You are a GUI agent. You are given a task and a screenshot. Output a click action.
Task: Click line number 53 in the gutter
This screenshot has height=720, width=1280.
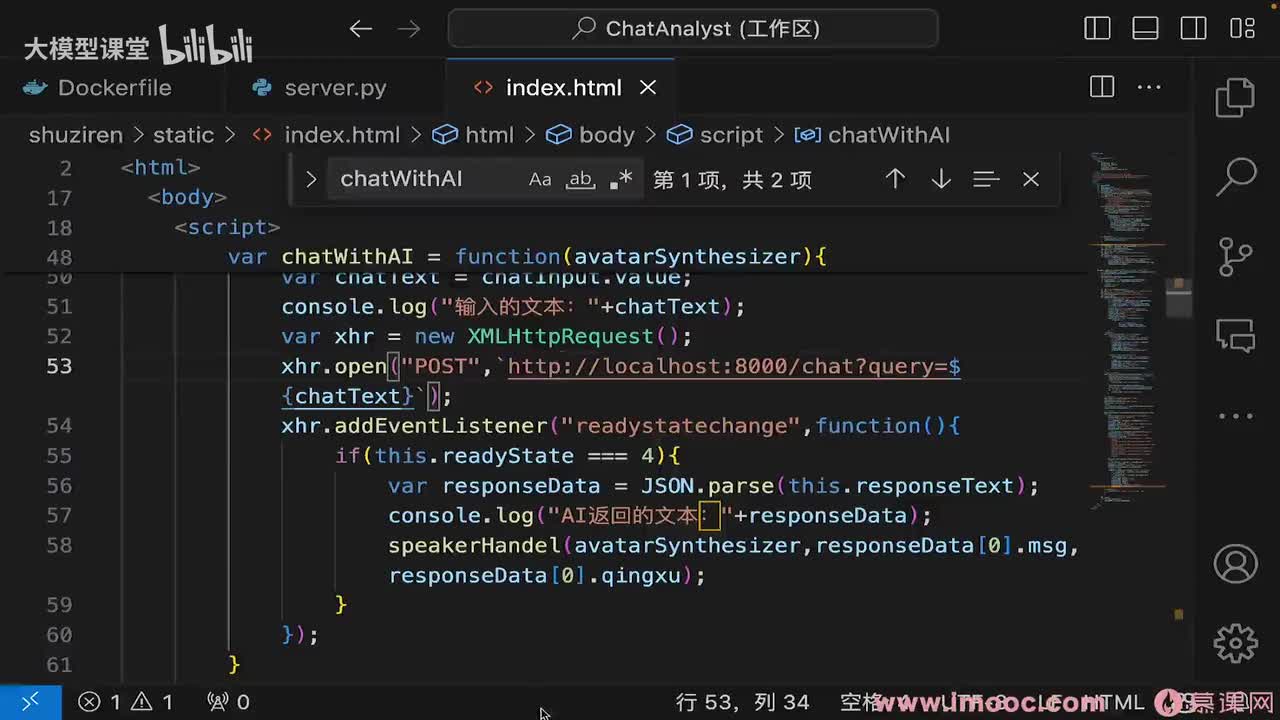tap(59, 366)
